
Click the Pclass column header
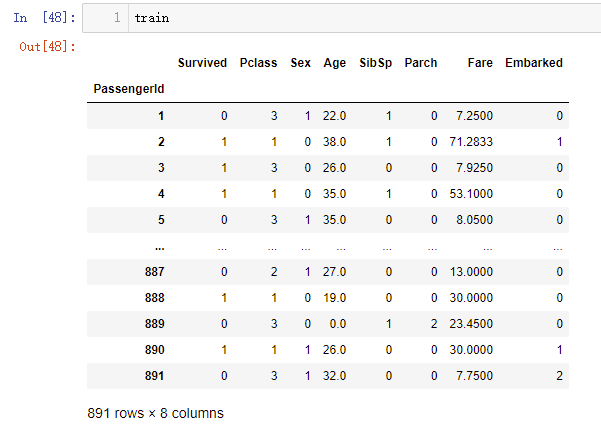pos(258,63)
